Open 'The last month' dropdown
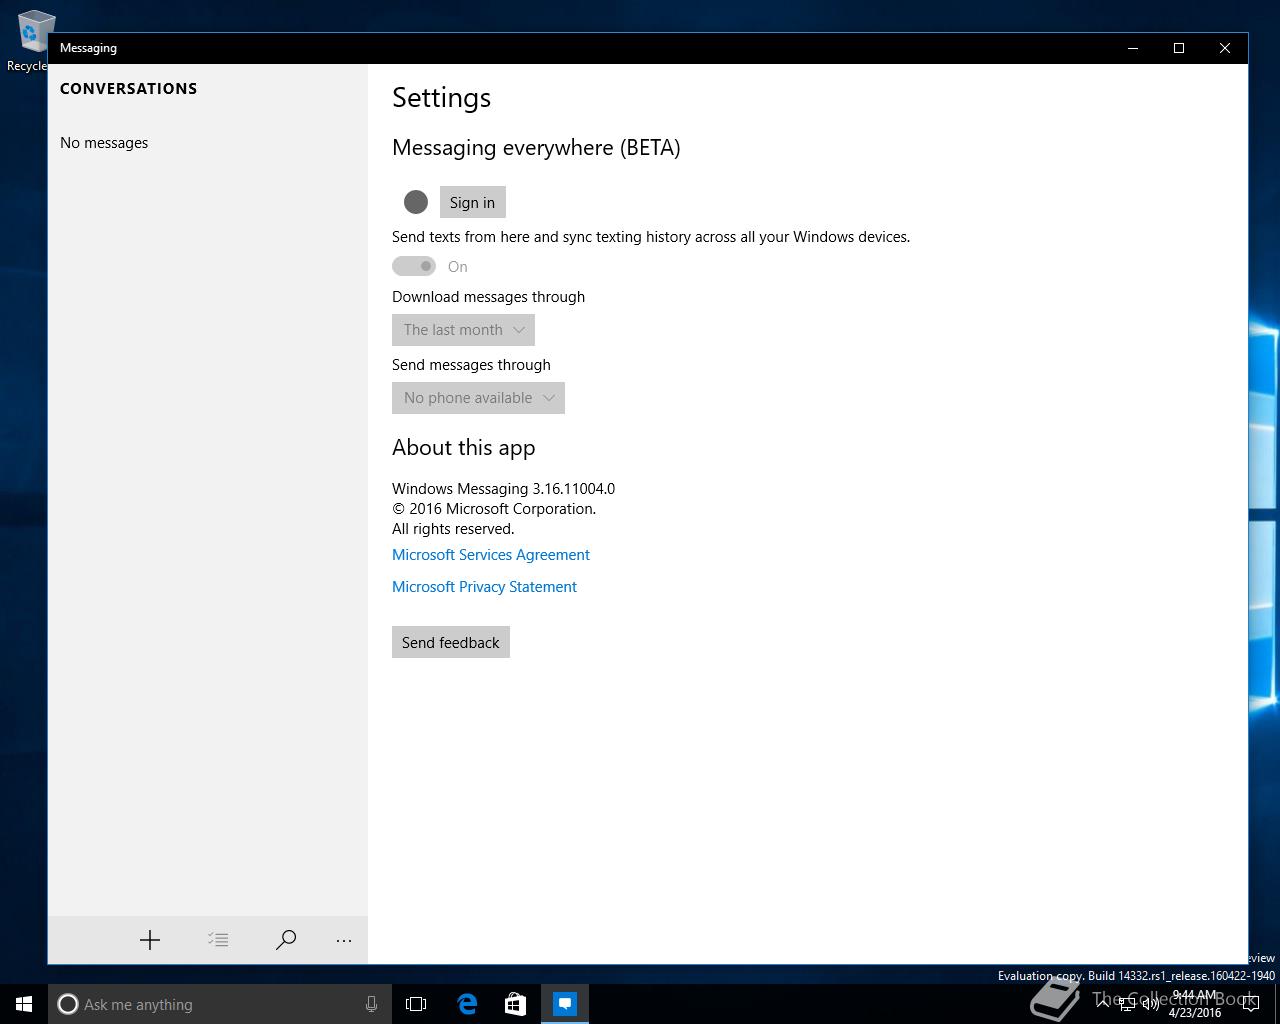1280x1024 pixels. click(463, 330)
